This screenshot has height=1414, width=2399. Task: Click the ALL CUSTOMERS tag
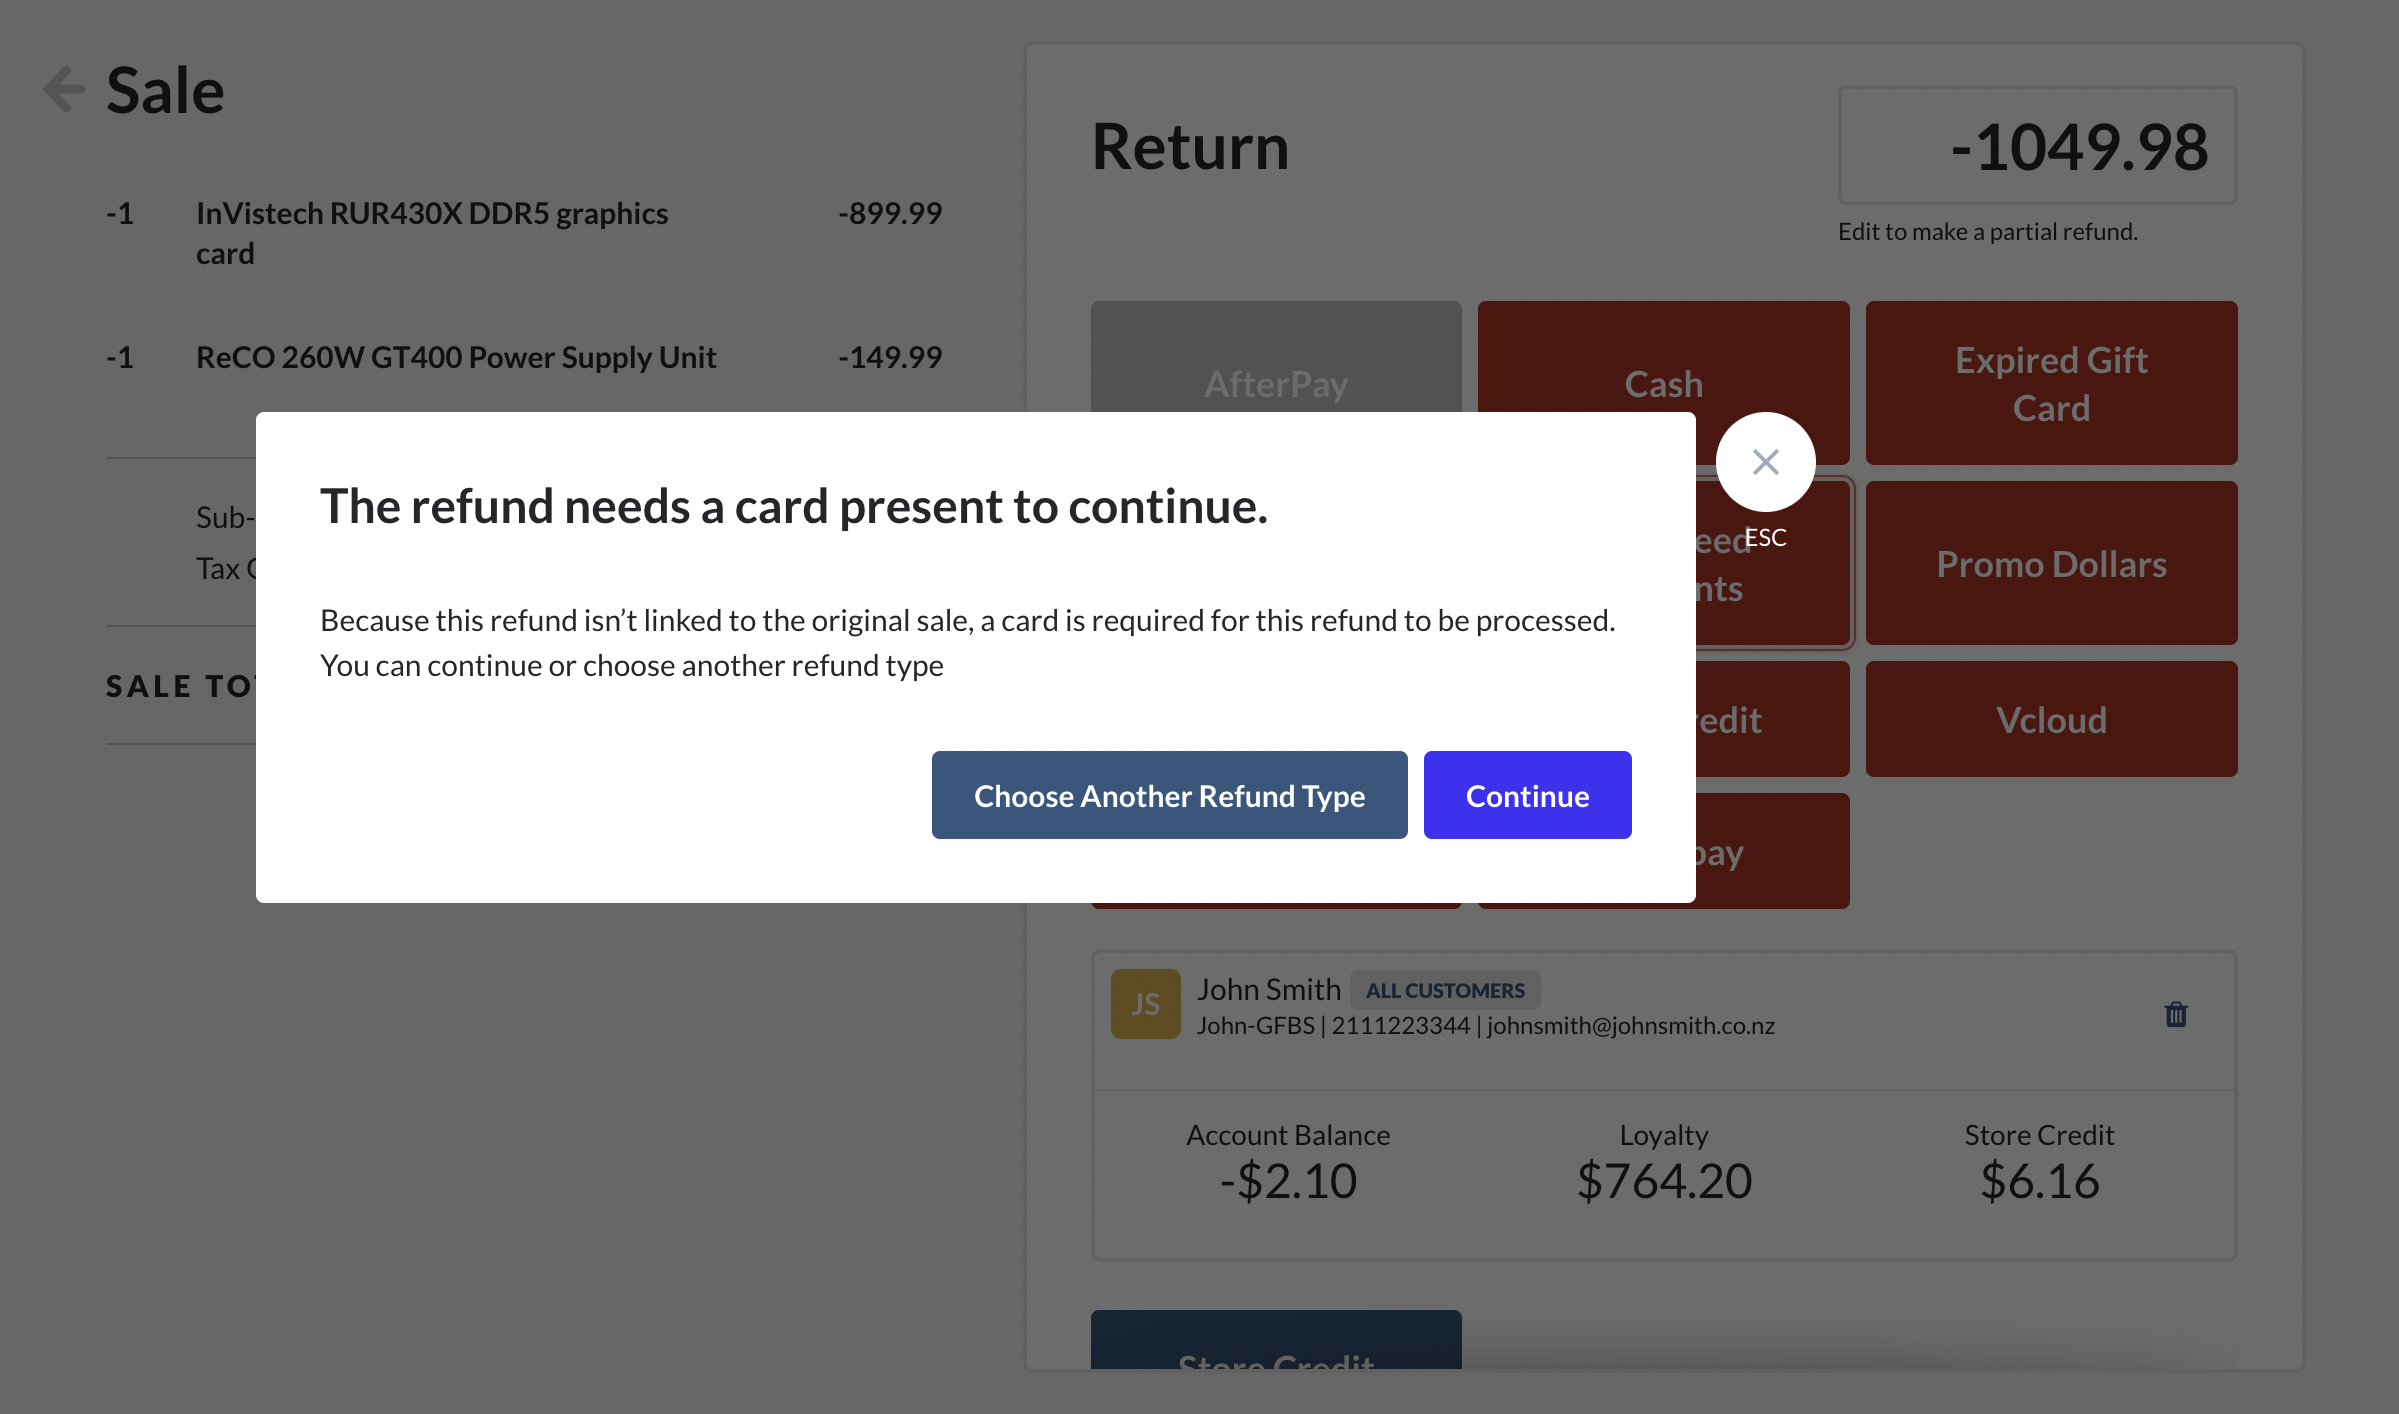point(1445,990)
